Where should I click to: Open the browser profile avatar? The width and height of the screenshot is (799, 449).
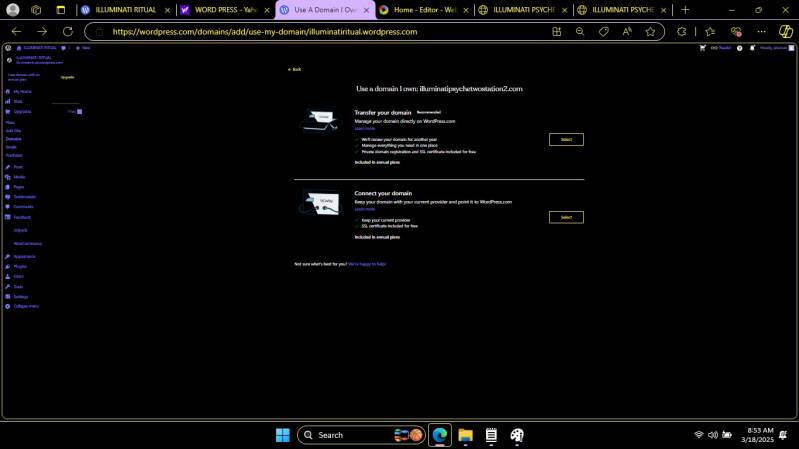pyautogui.click(x=13, y=10)
